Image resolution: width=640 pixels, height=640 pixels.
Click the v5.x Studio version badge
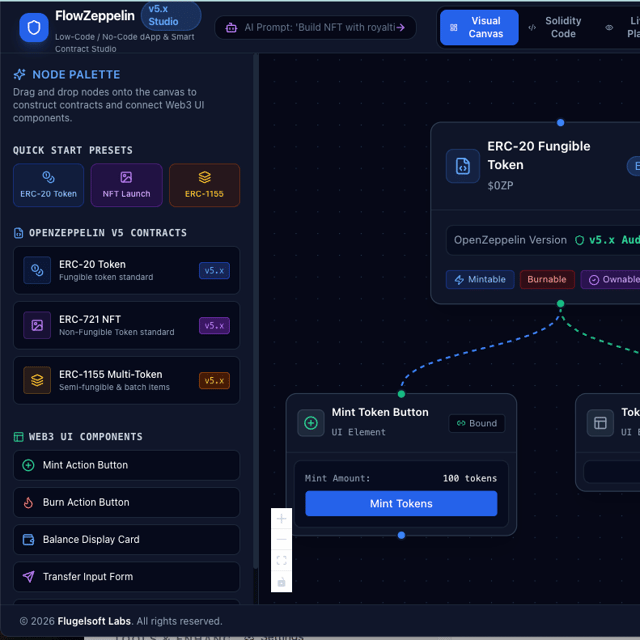click(171, 16)
